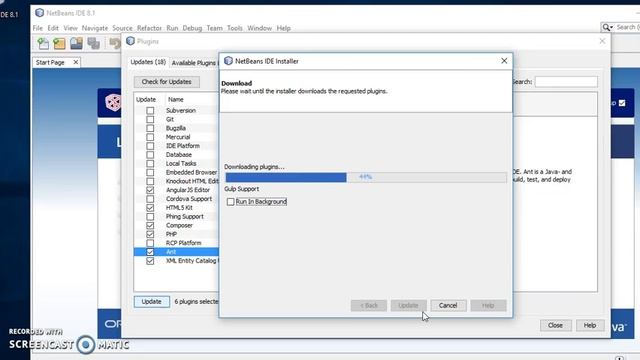
Task: Click the Undo toolbar icon
Action: point(115,43)
